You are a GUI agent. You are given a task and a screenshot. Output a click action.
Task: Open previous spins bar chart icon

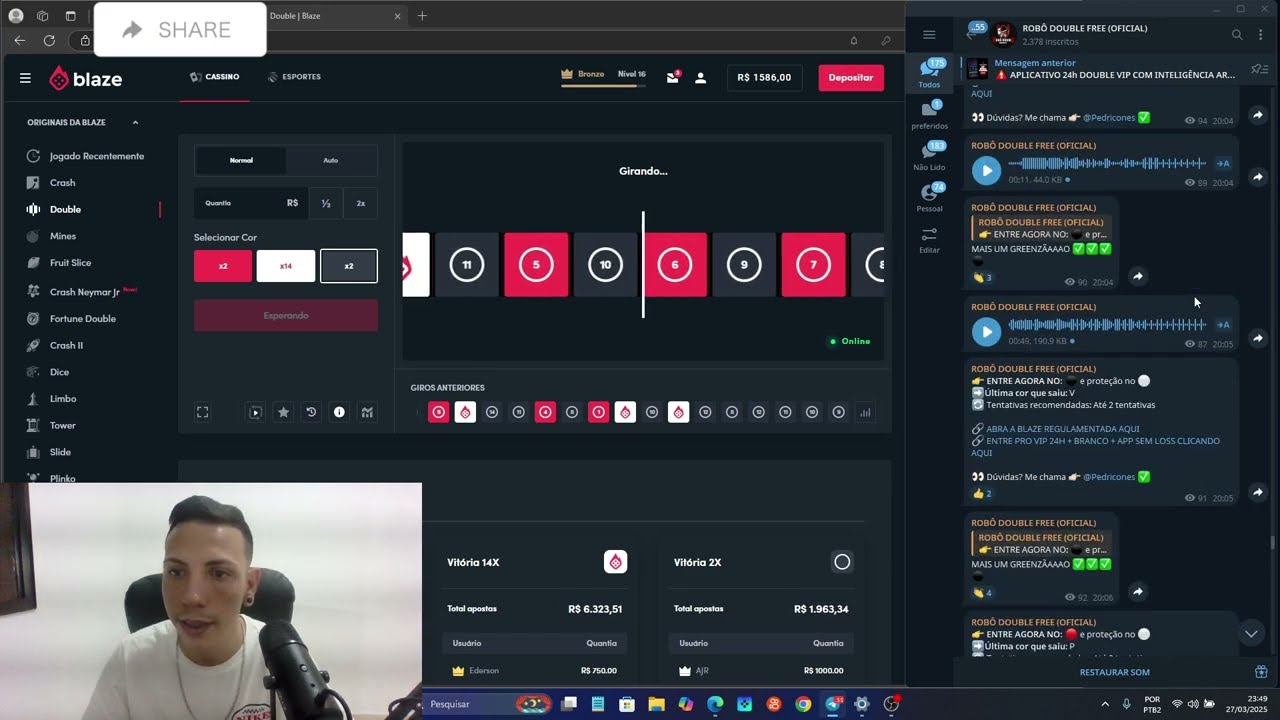[x=865, y=412]
